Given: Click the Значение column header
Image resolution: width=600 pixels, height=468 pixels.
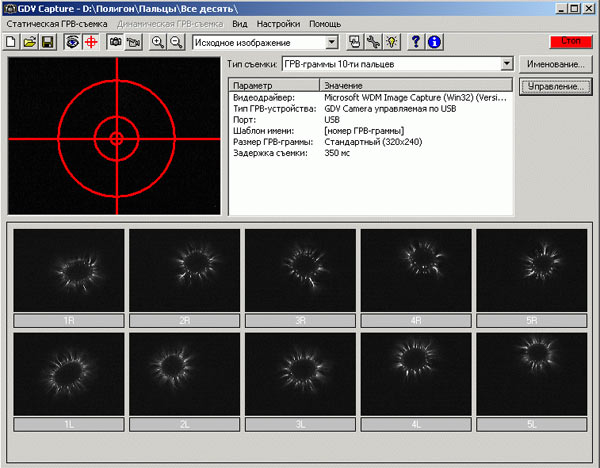Looking at the screenshot, I should click(x=416, y=85).
